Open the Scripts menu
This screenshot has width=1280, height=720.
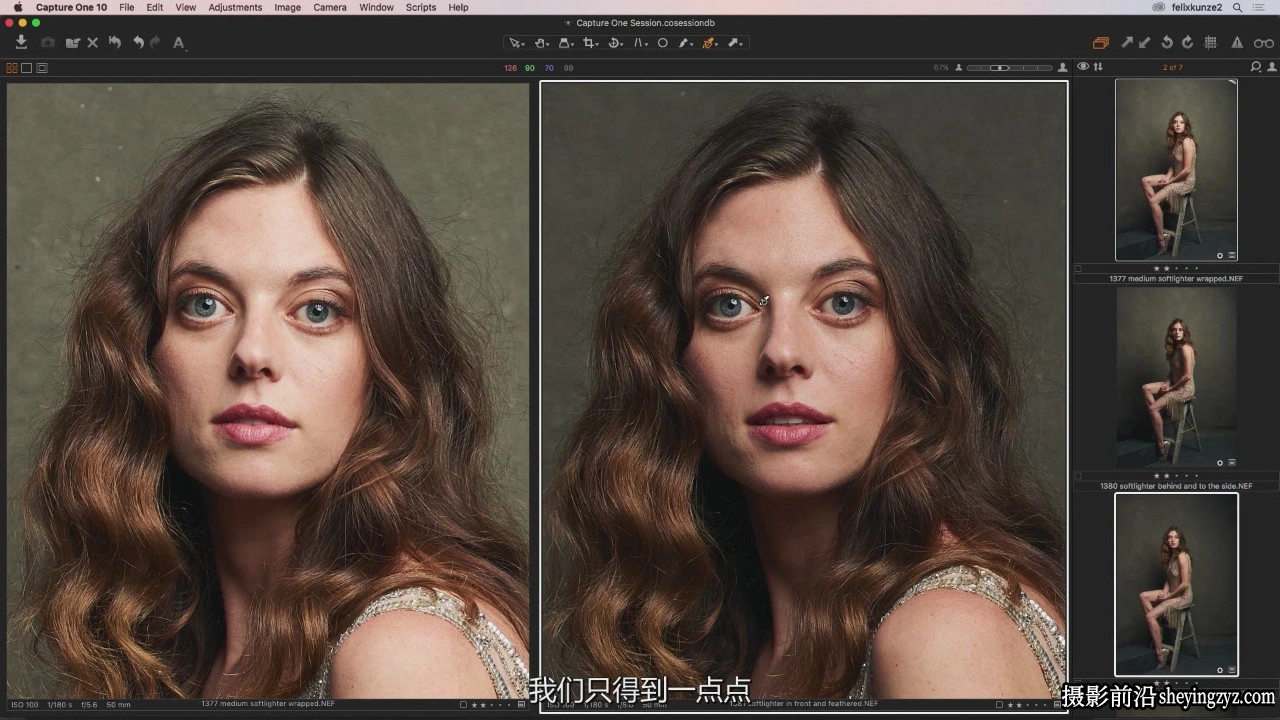point(421,7)
